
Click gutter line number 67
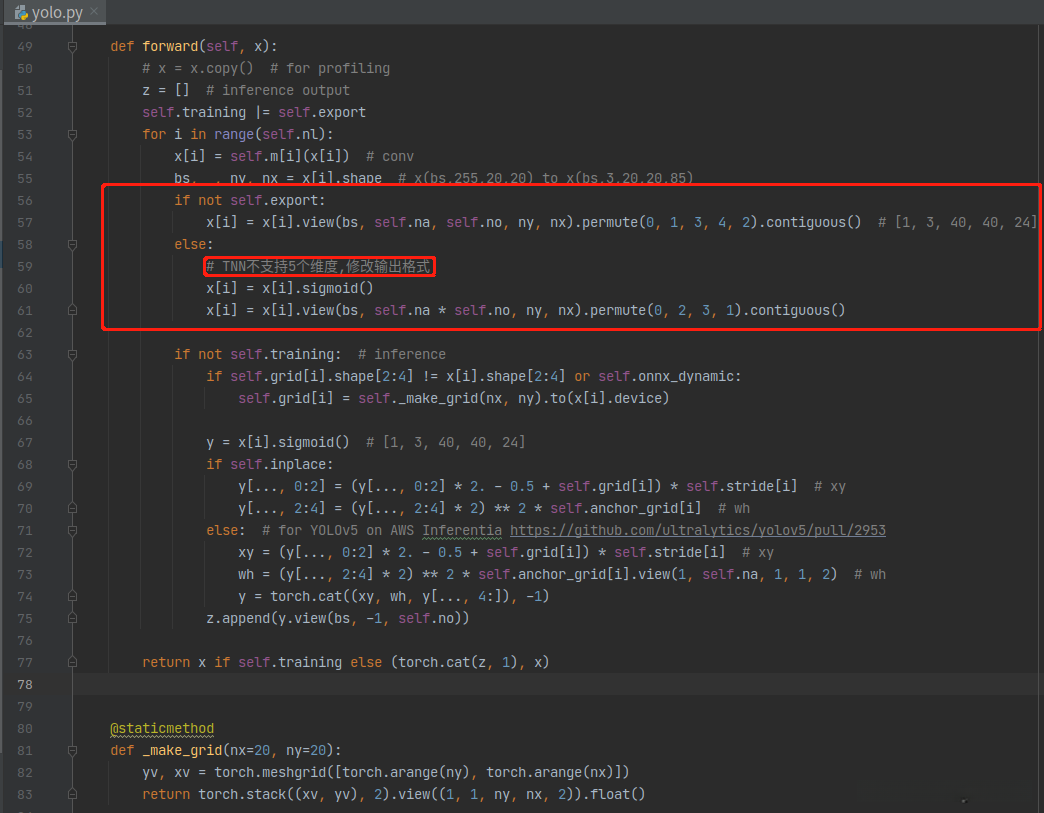point(25,442)
